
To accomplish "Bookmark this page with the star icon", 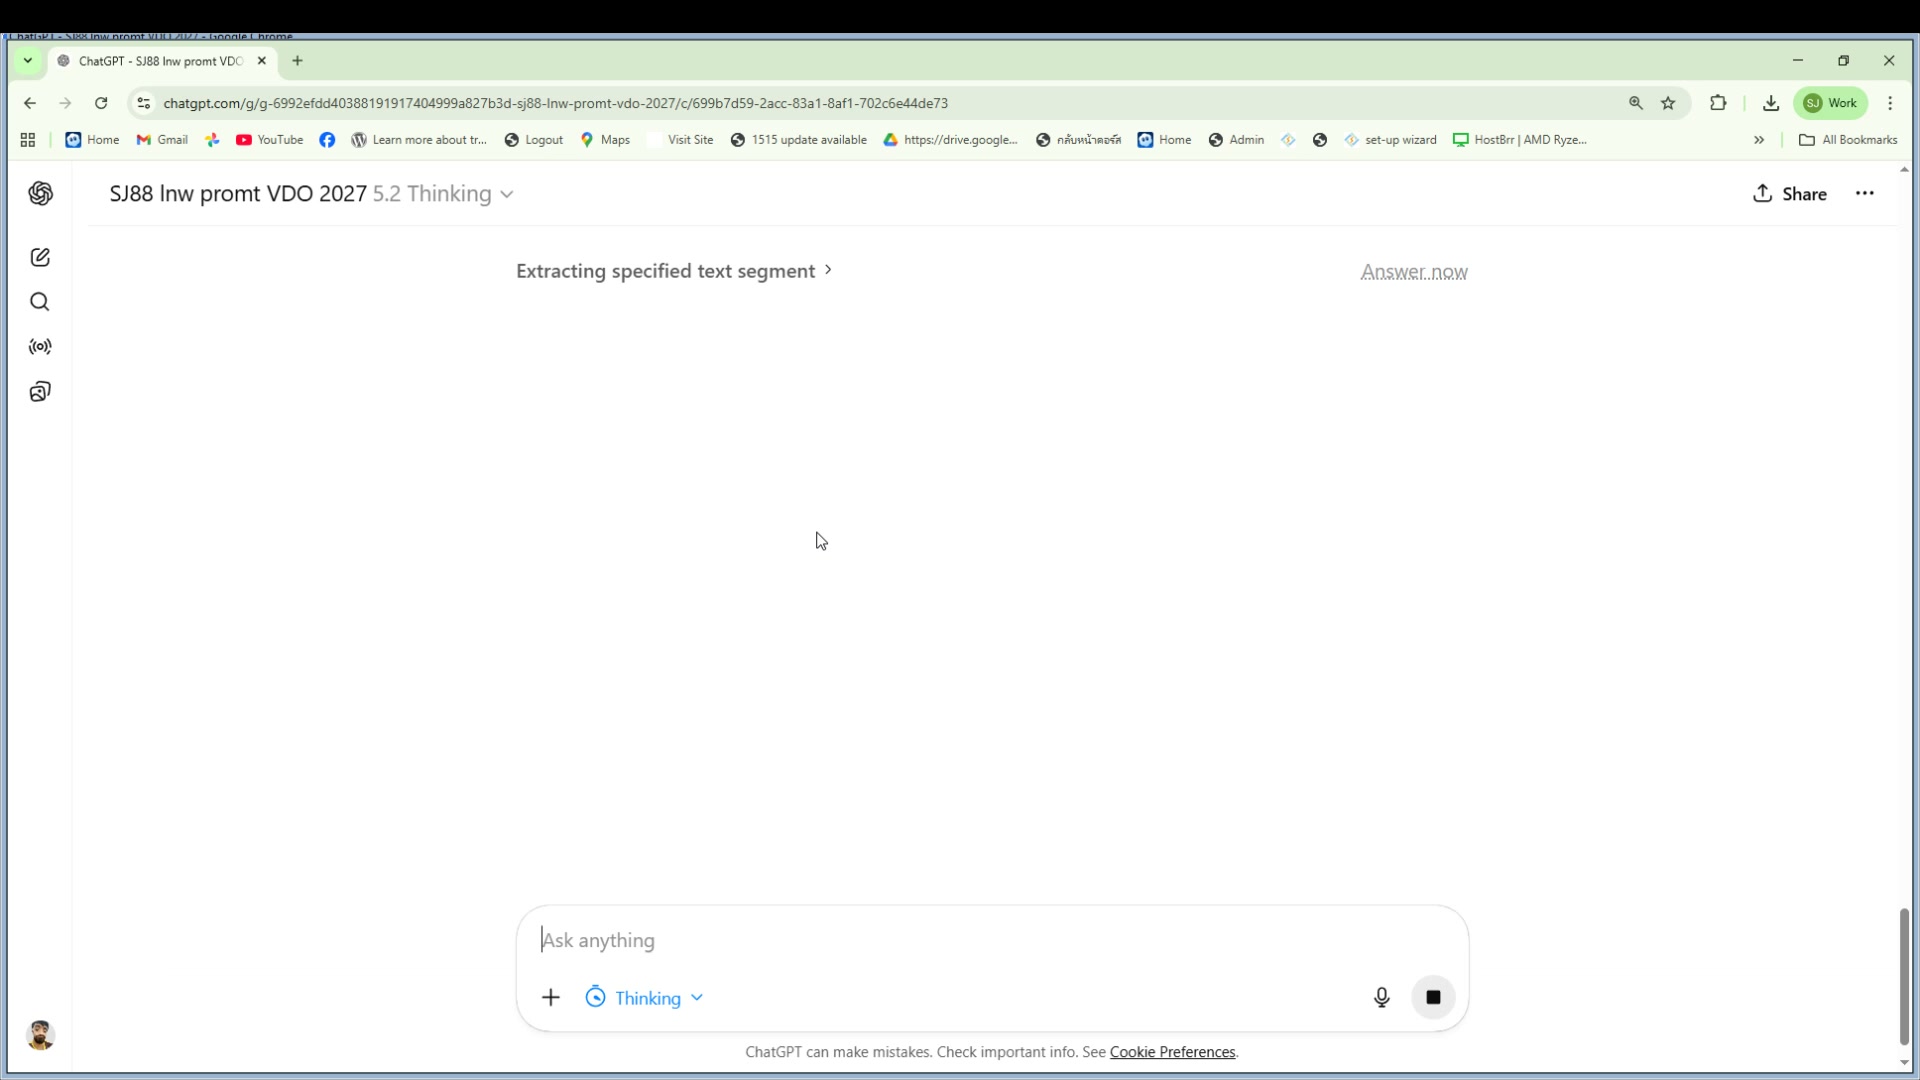I will click(x=1668, y=103).
